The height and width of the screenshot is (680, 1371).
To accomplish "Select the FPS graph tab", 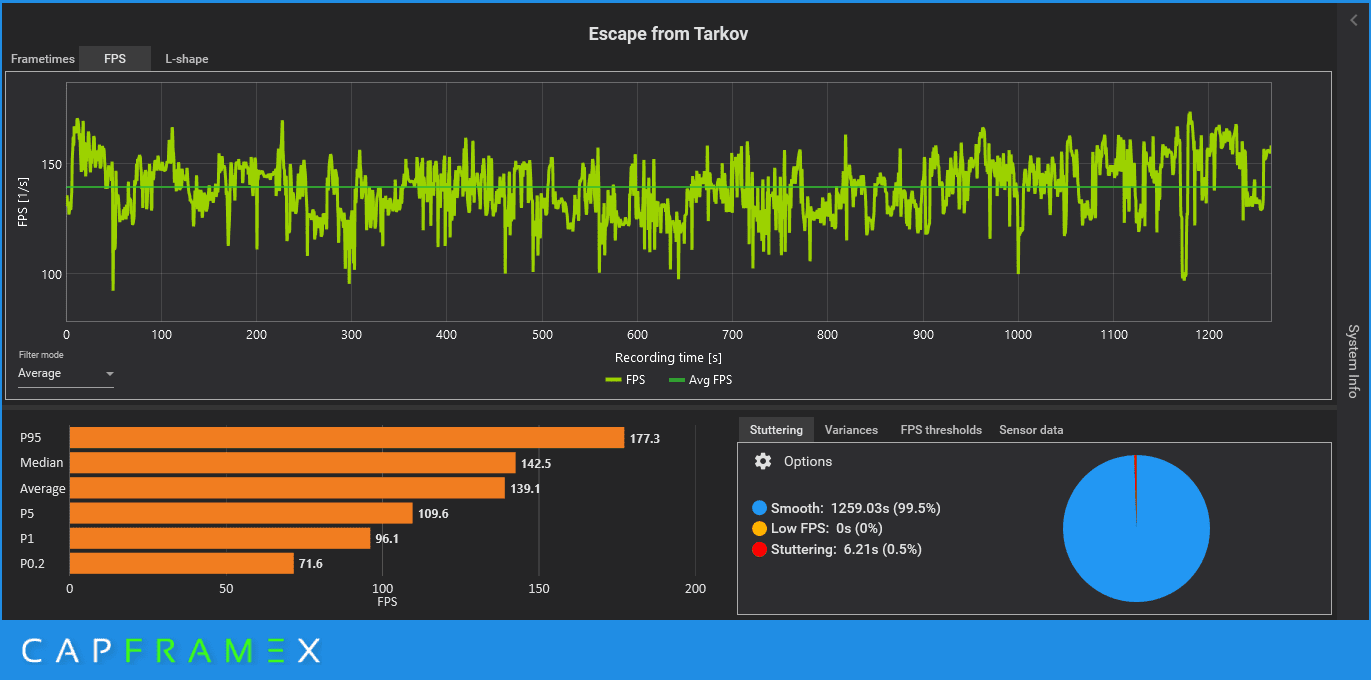I will [x=115, y=59].
